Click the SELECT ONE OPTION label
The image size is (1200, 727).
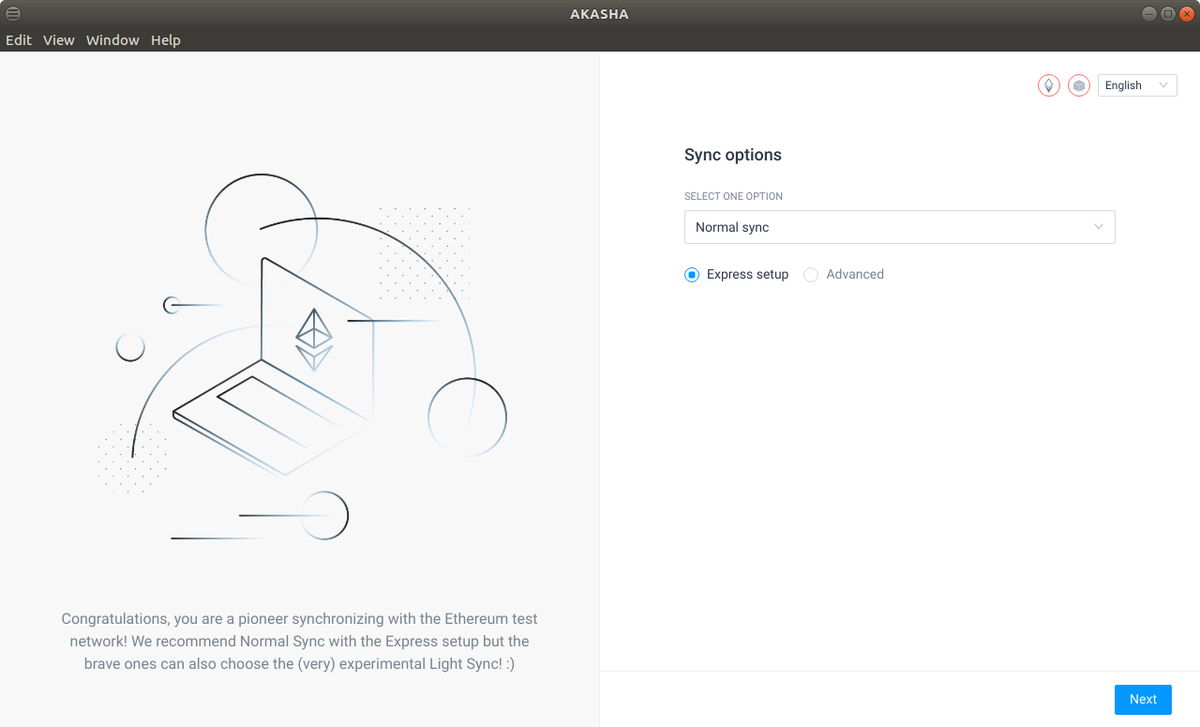(733, 197)
